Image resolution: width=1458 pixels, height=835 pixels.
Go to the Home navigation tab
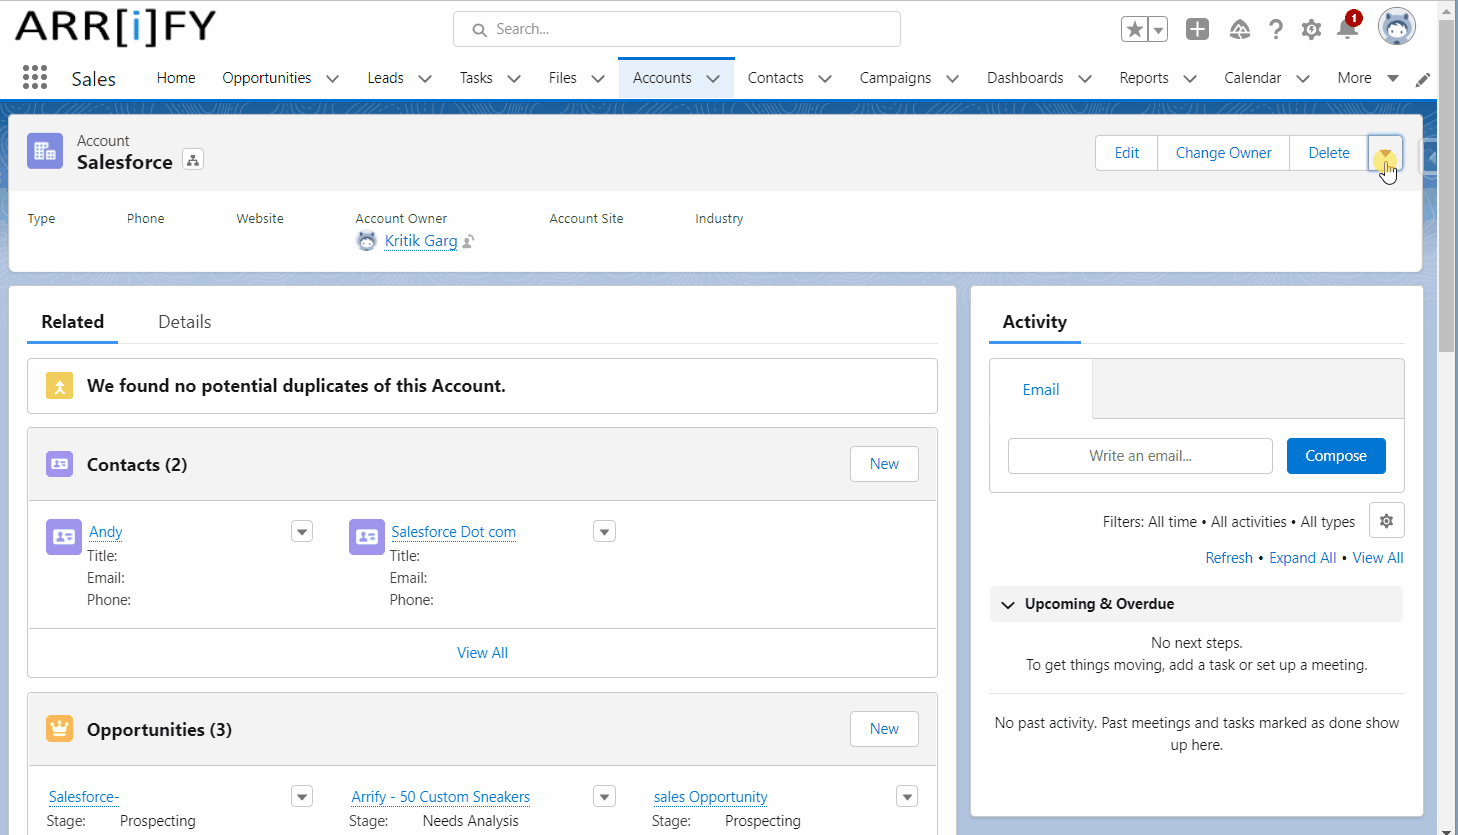[x=176, y=78]
